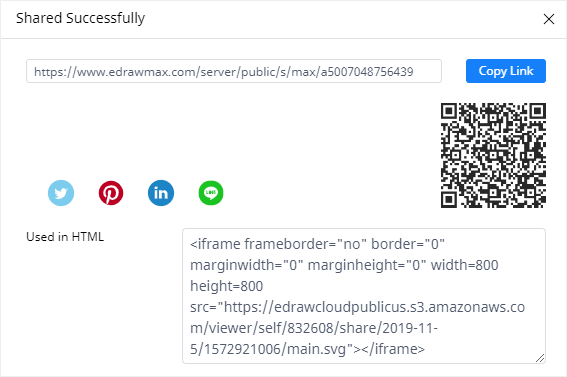Close the Shared Successfully dialog
567x377 pixels.
(549, 19)
